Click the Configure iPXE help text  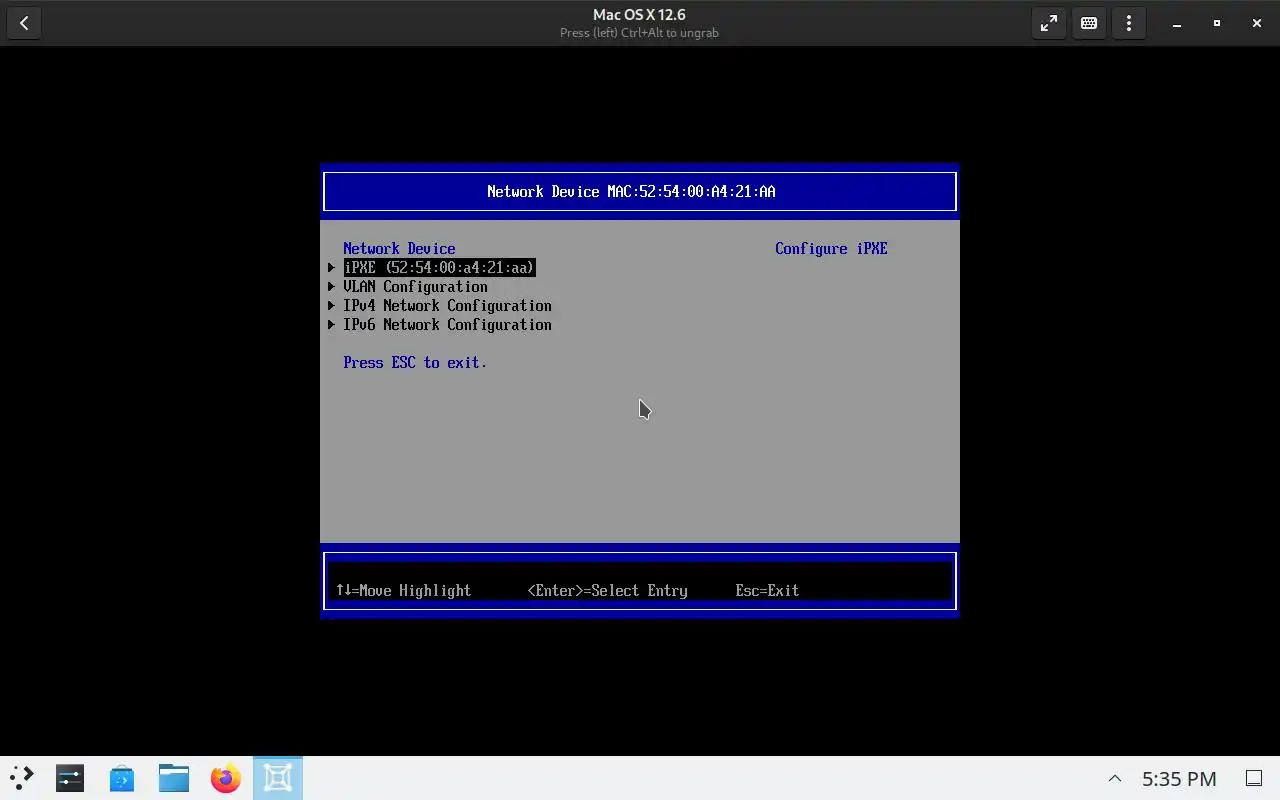[831, 249]
